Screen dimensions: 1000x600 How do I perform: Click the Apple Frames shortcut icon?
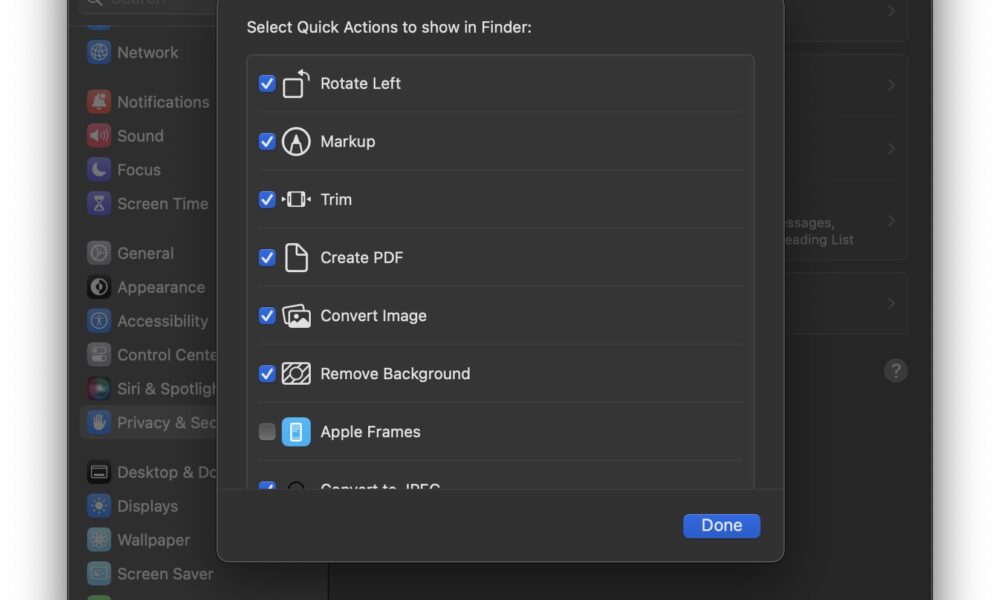pos(296,432)
